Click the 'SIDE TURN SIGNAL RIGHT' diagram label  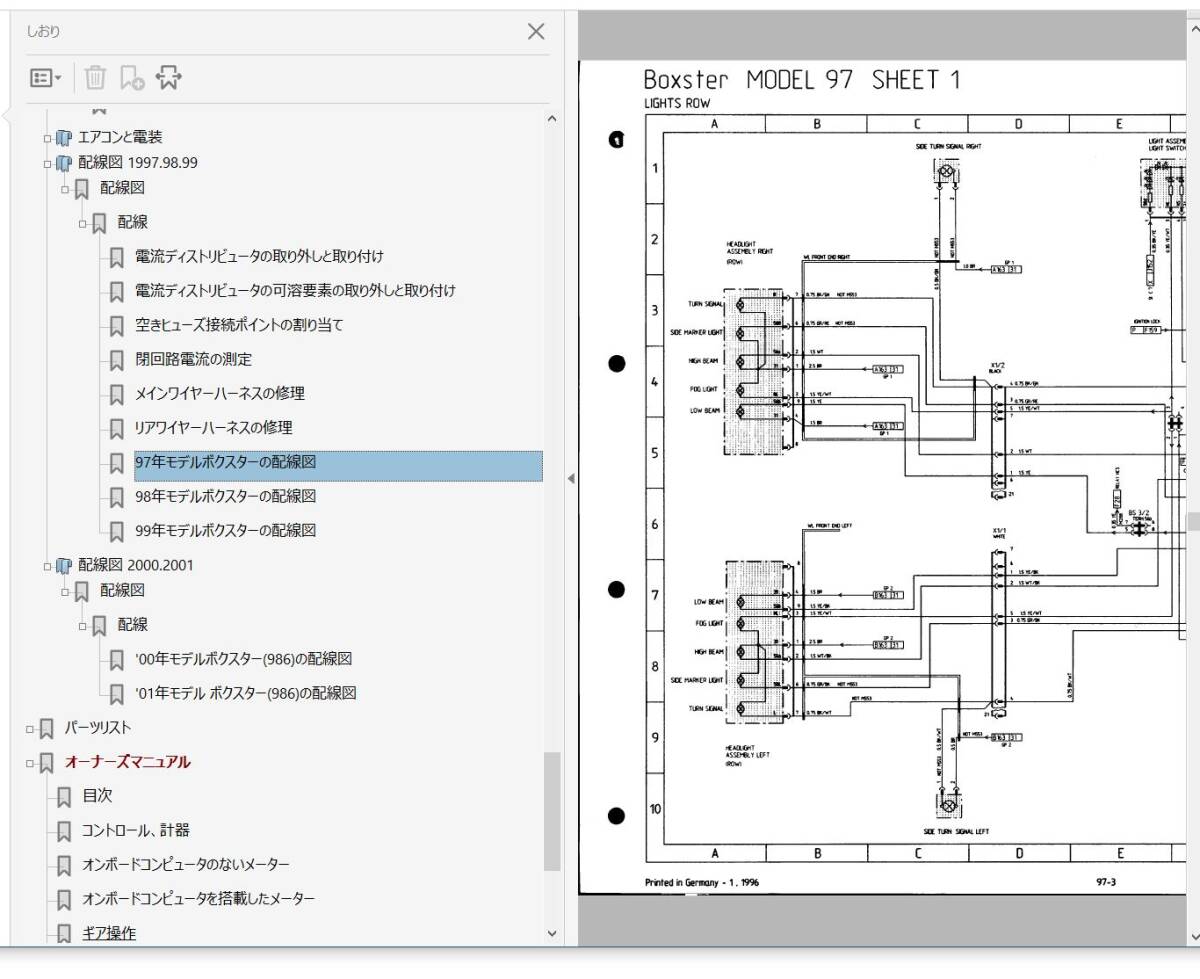click(x=948, y=146)
